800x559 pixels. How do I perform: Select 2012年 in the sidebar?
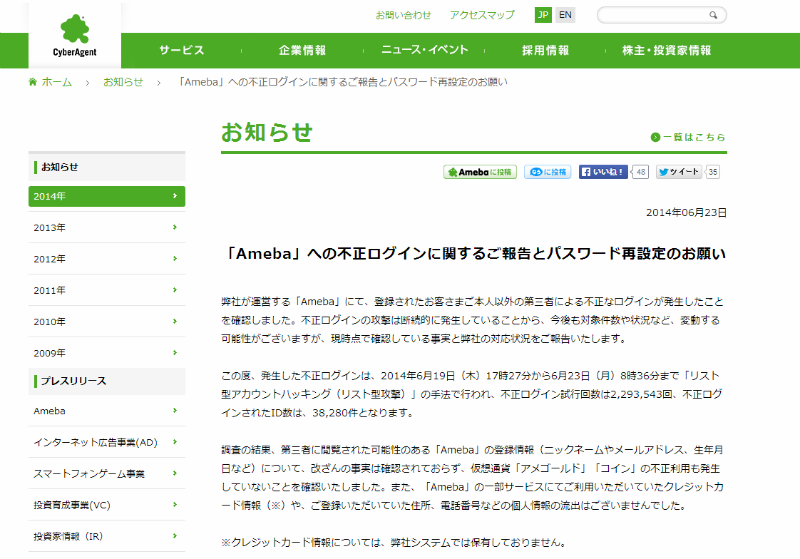[107, 259]
